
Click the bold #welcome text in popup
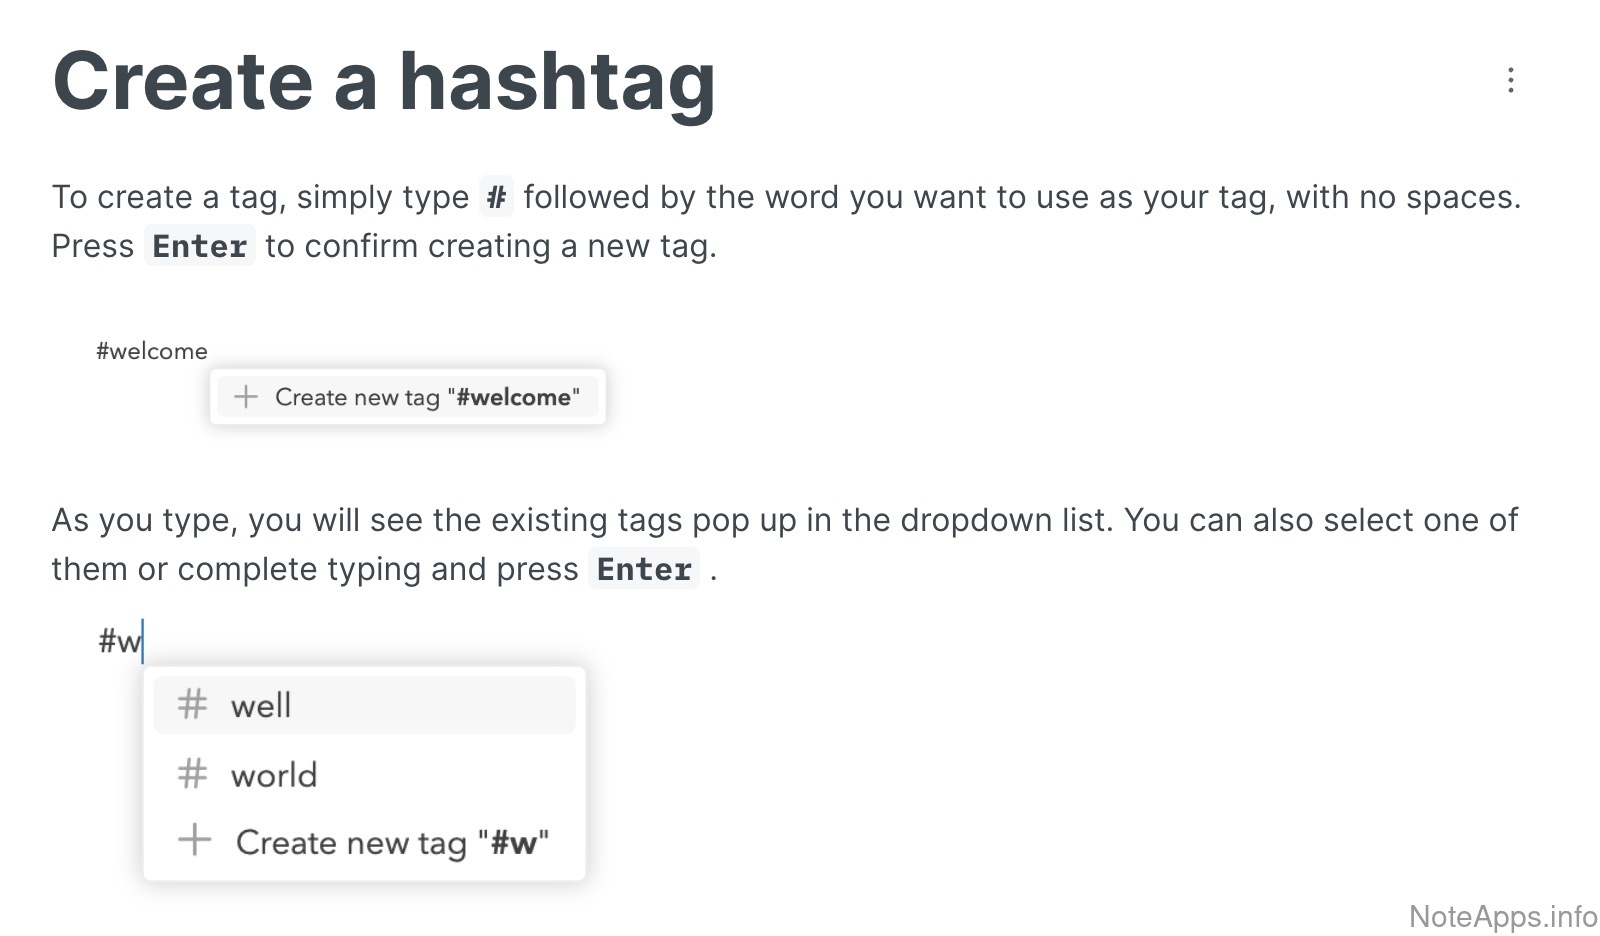[513, 397]
